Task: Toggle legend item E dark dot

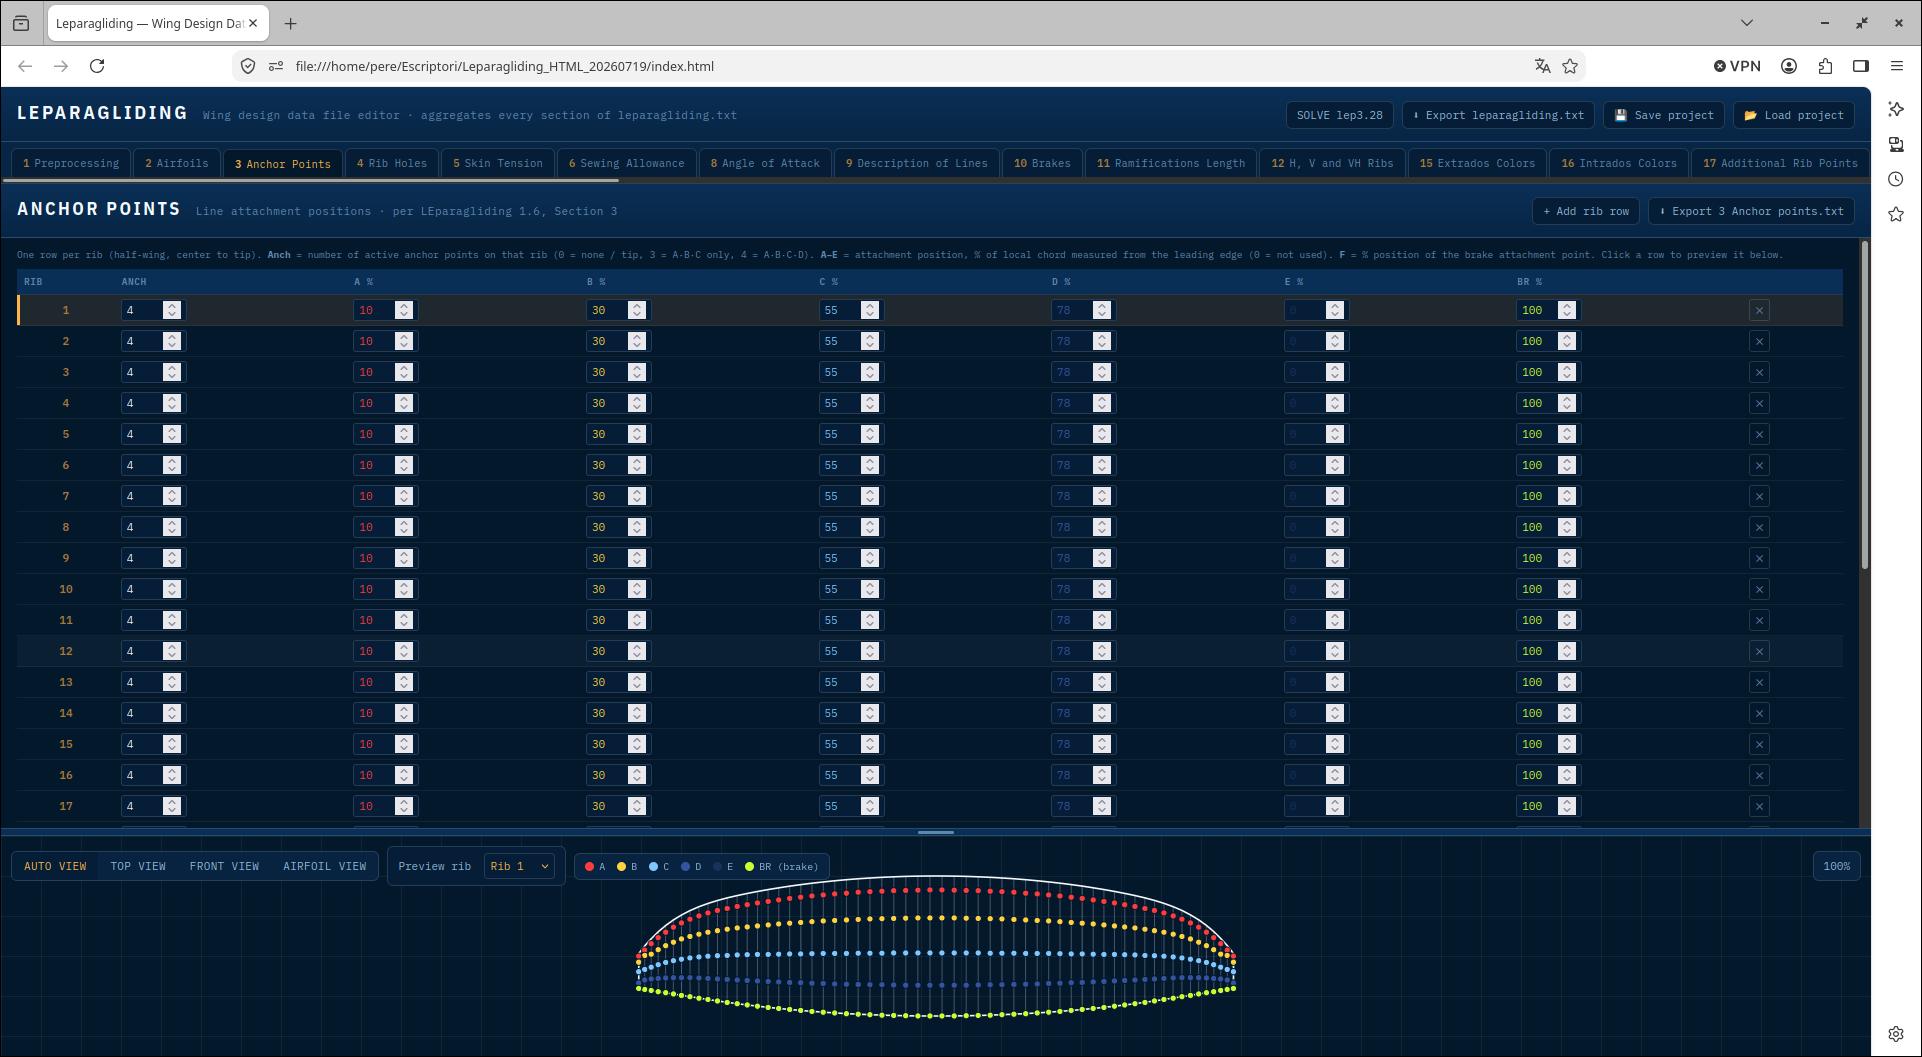Action: pos(723,867)
